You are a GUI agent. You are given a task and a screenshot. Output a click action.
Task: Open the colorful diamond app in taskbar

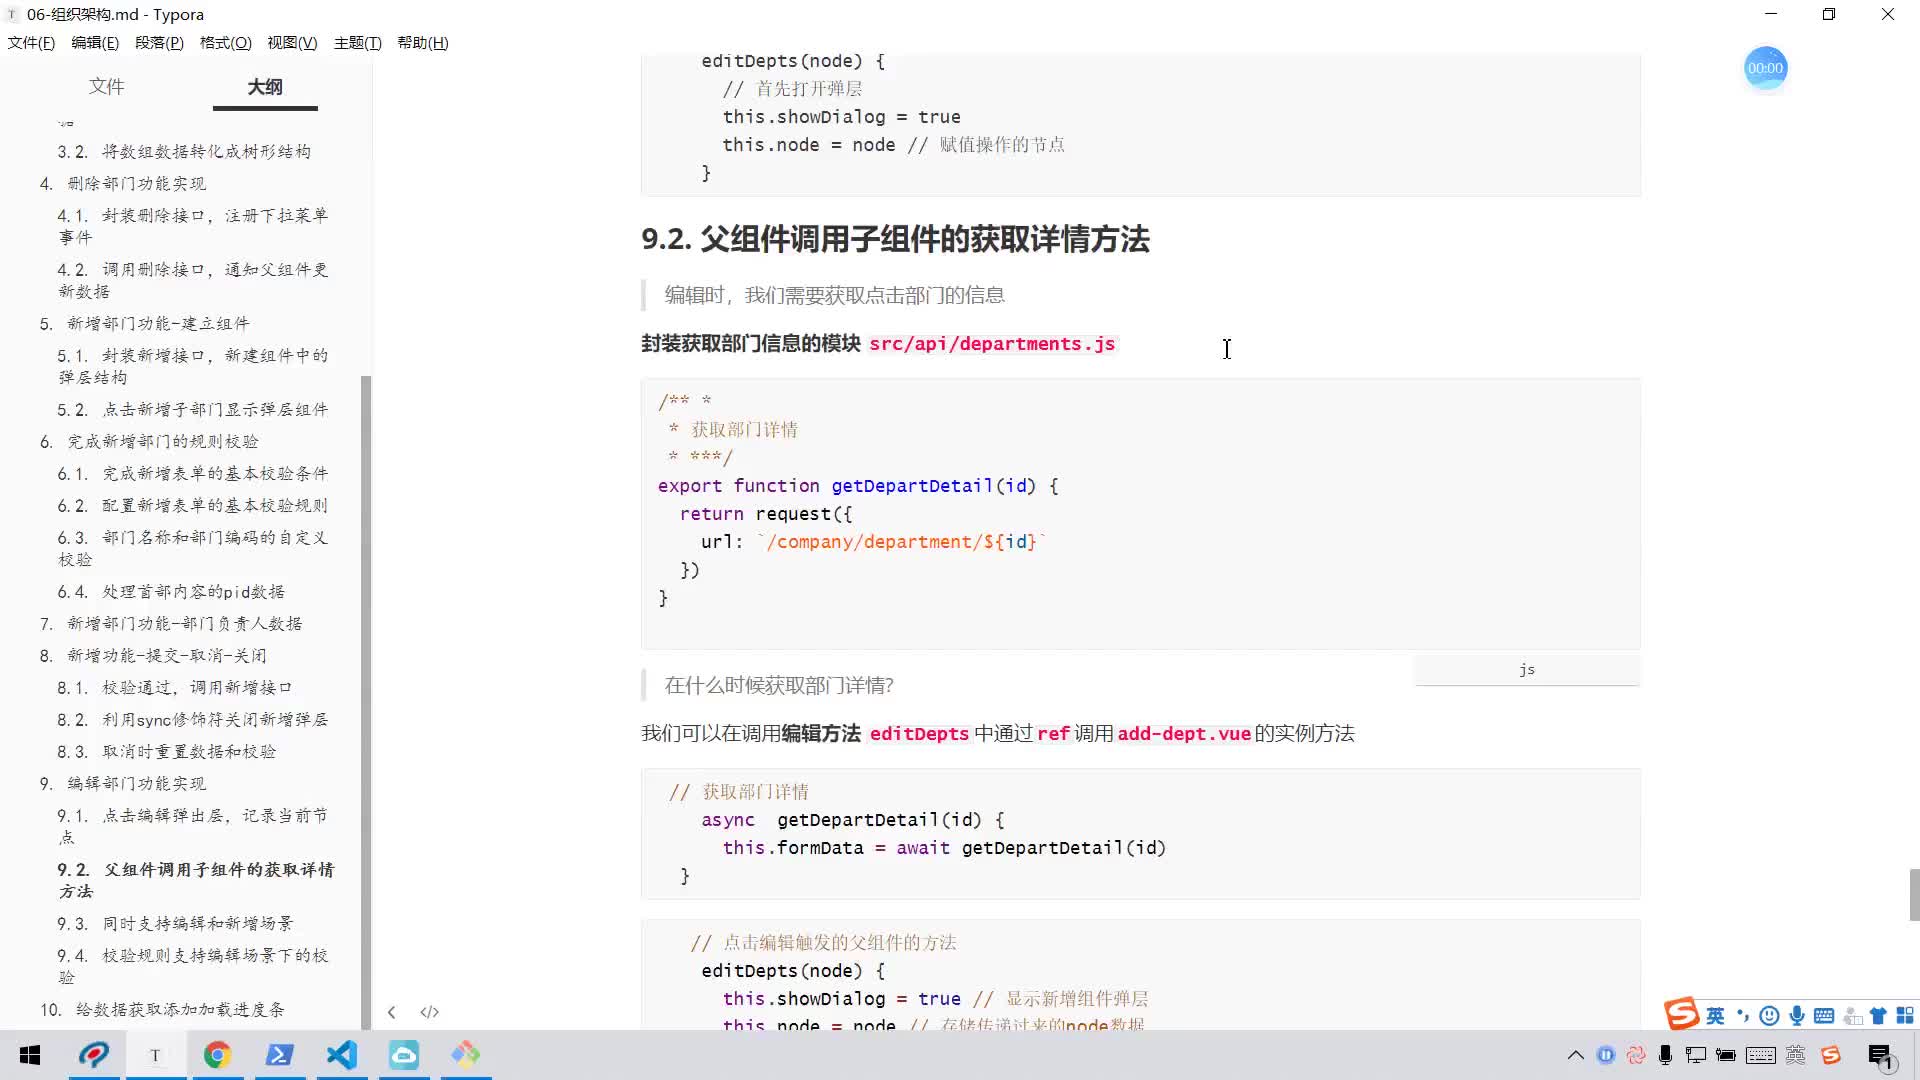point(466,1055)
